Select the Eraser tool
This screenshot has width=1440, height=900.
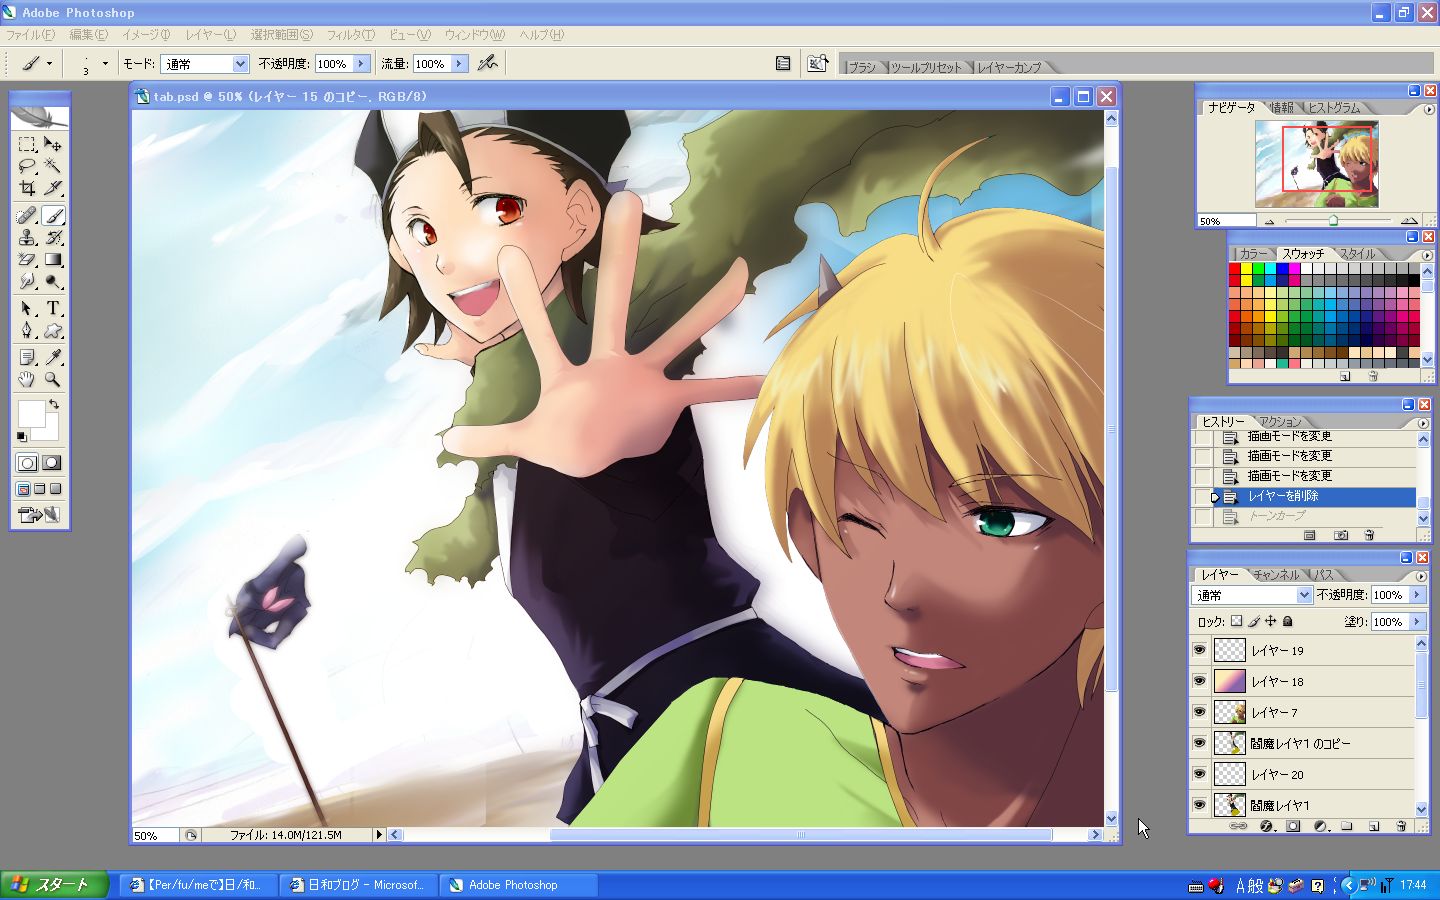(27, 259)
